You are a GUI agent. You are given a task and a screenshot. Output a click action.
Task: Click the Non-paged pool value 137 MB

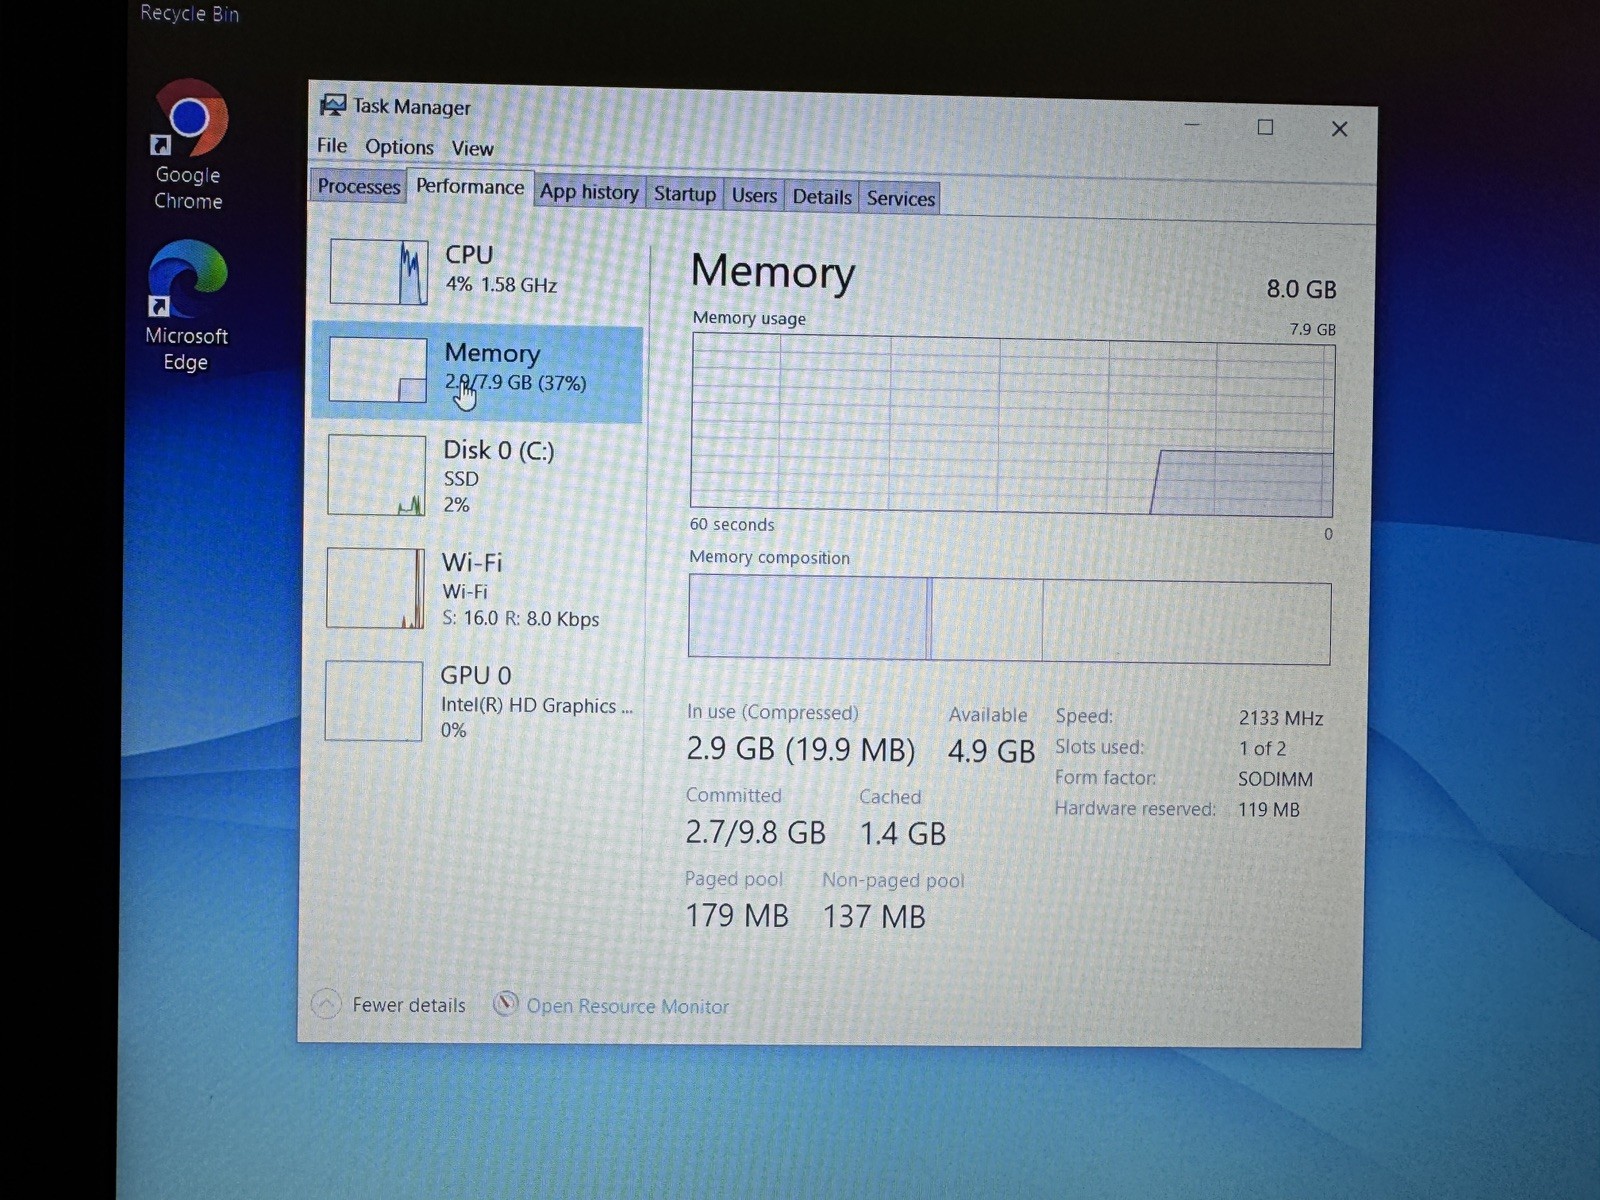click(874, 916)
